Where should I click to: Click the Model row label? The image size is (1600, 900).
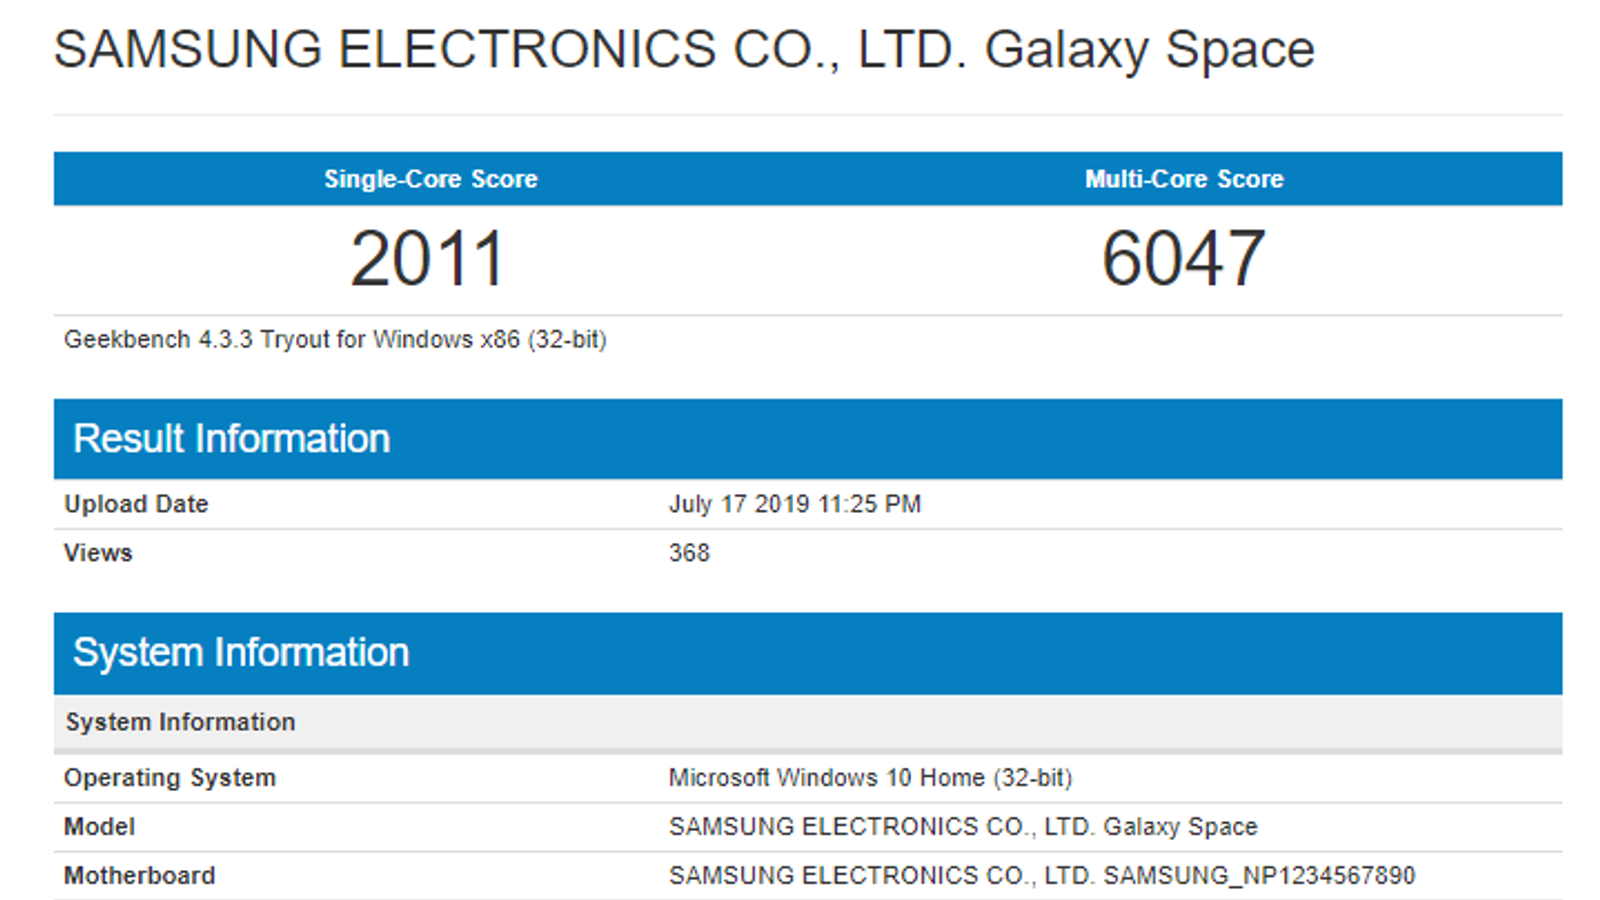click(x=99, y=827)
